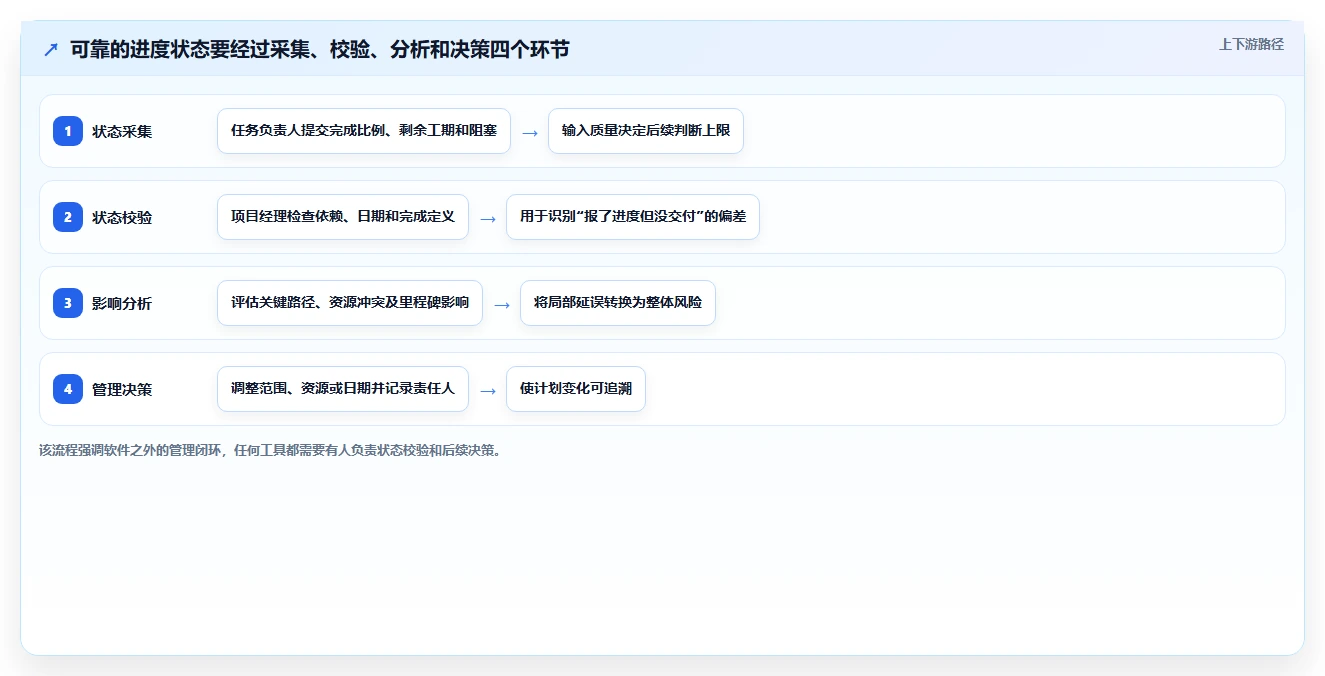Click the step 2 number badge
Screen dimensions: 1325x676
tap(68, 217)
